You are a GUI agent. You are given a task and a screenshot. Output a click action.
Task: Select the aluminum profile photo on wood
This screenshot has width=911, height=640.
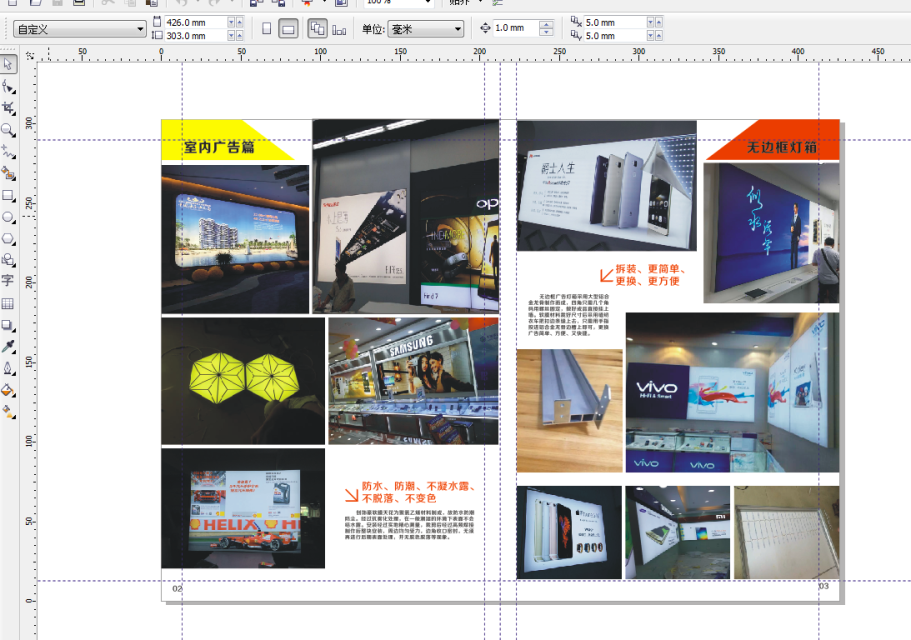coord(569,411)
